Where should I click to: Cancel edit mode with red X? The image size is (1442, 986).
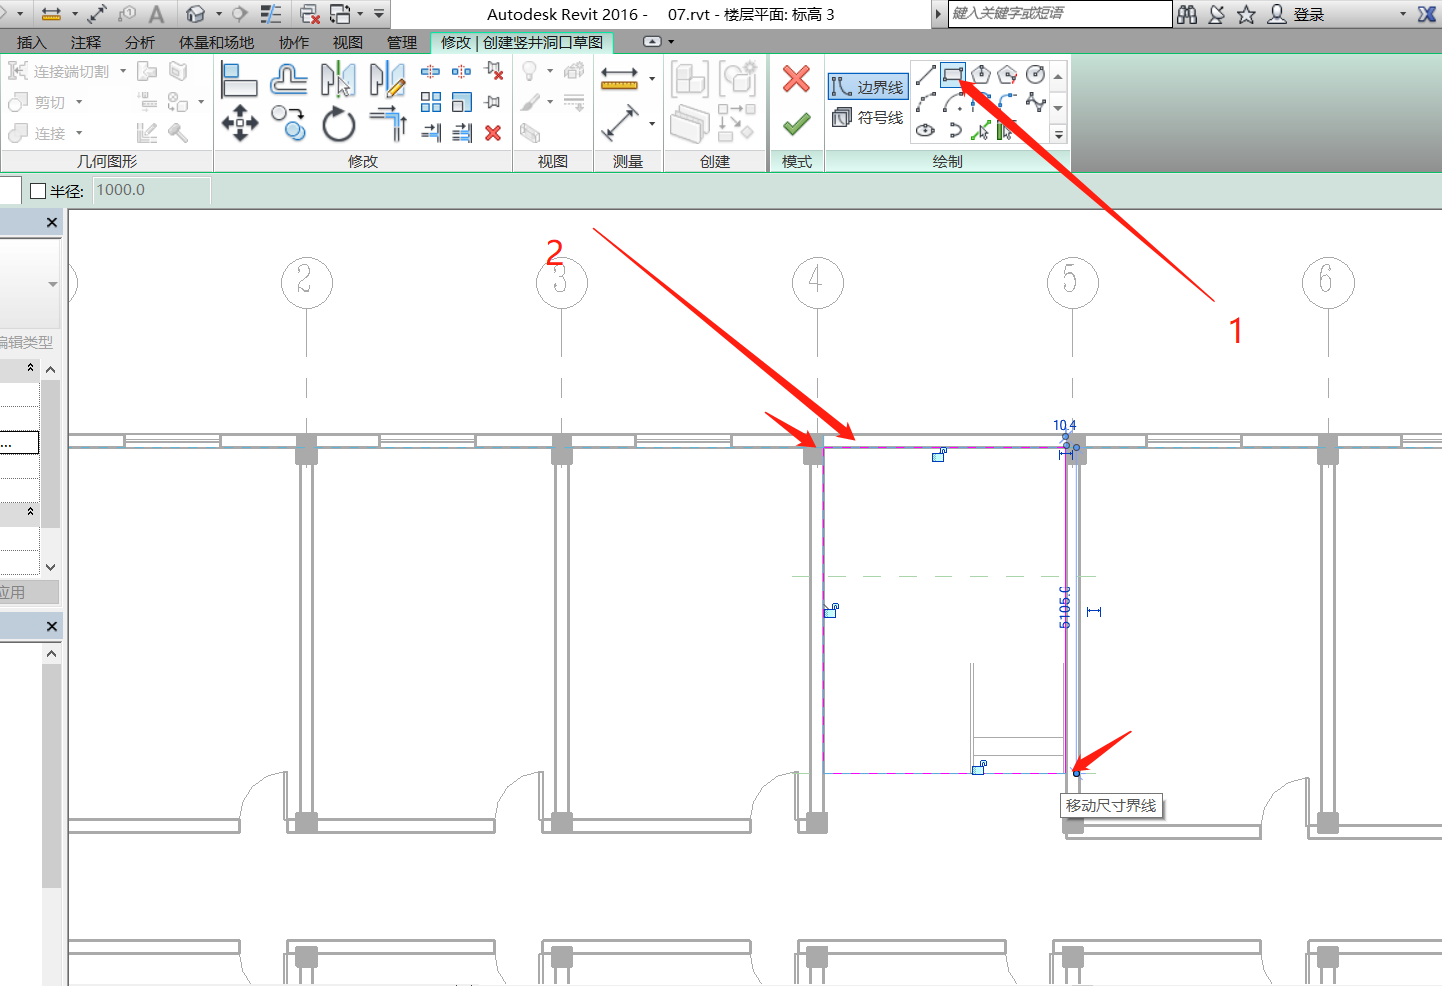point(796,79)
